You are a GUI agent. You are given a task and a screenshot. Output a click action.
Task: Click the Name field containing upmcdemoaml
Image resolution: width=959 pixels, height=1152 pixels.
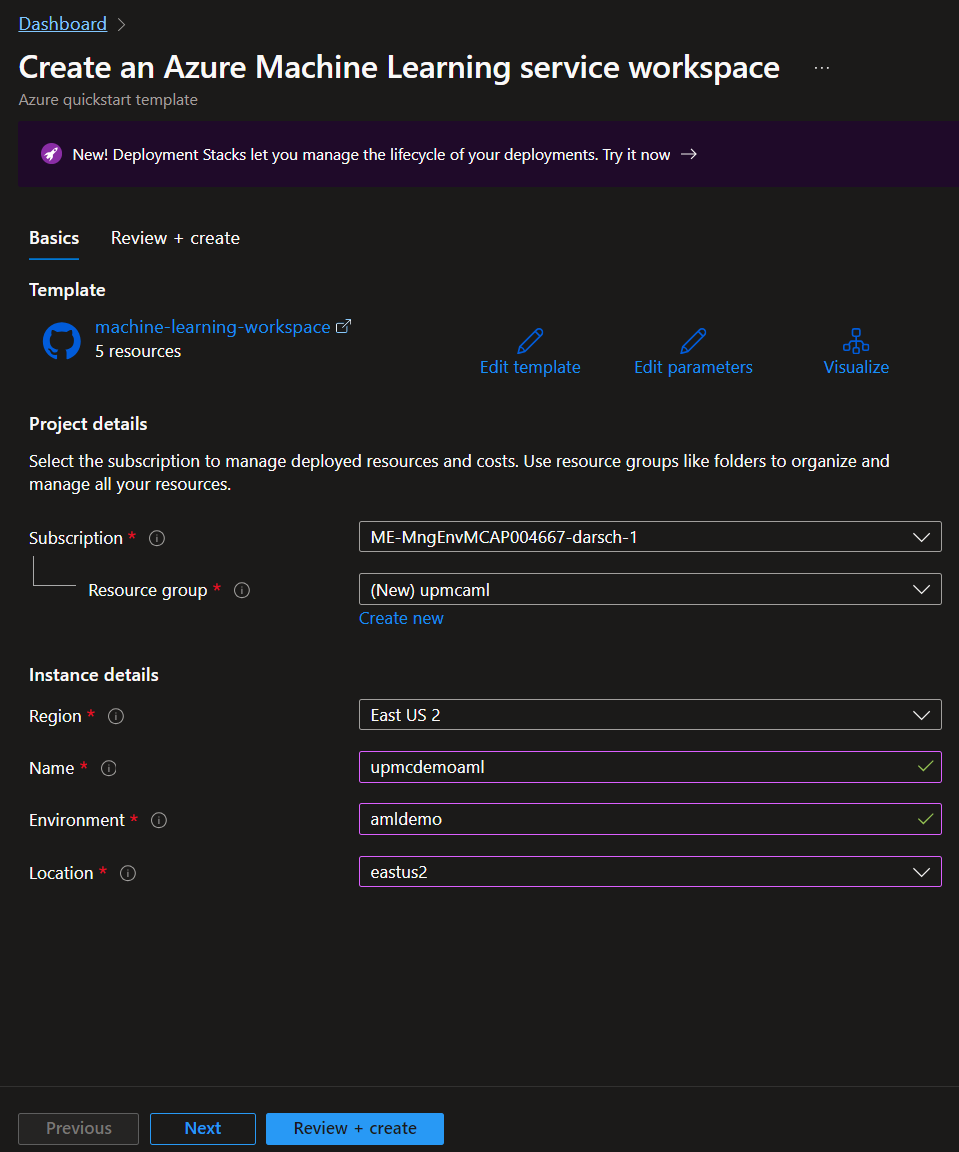click(650, 767)
